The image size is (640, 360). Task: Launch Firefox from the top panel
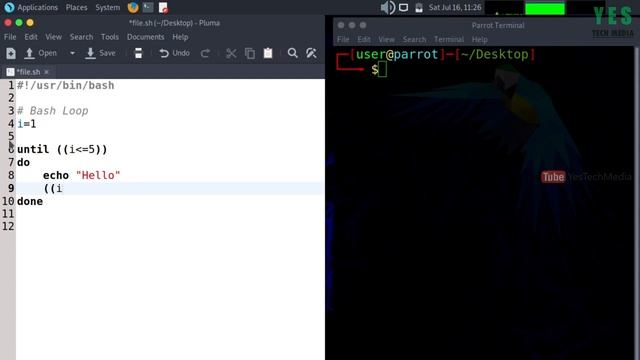[133, 7]
